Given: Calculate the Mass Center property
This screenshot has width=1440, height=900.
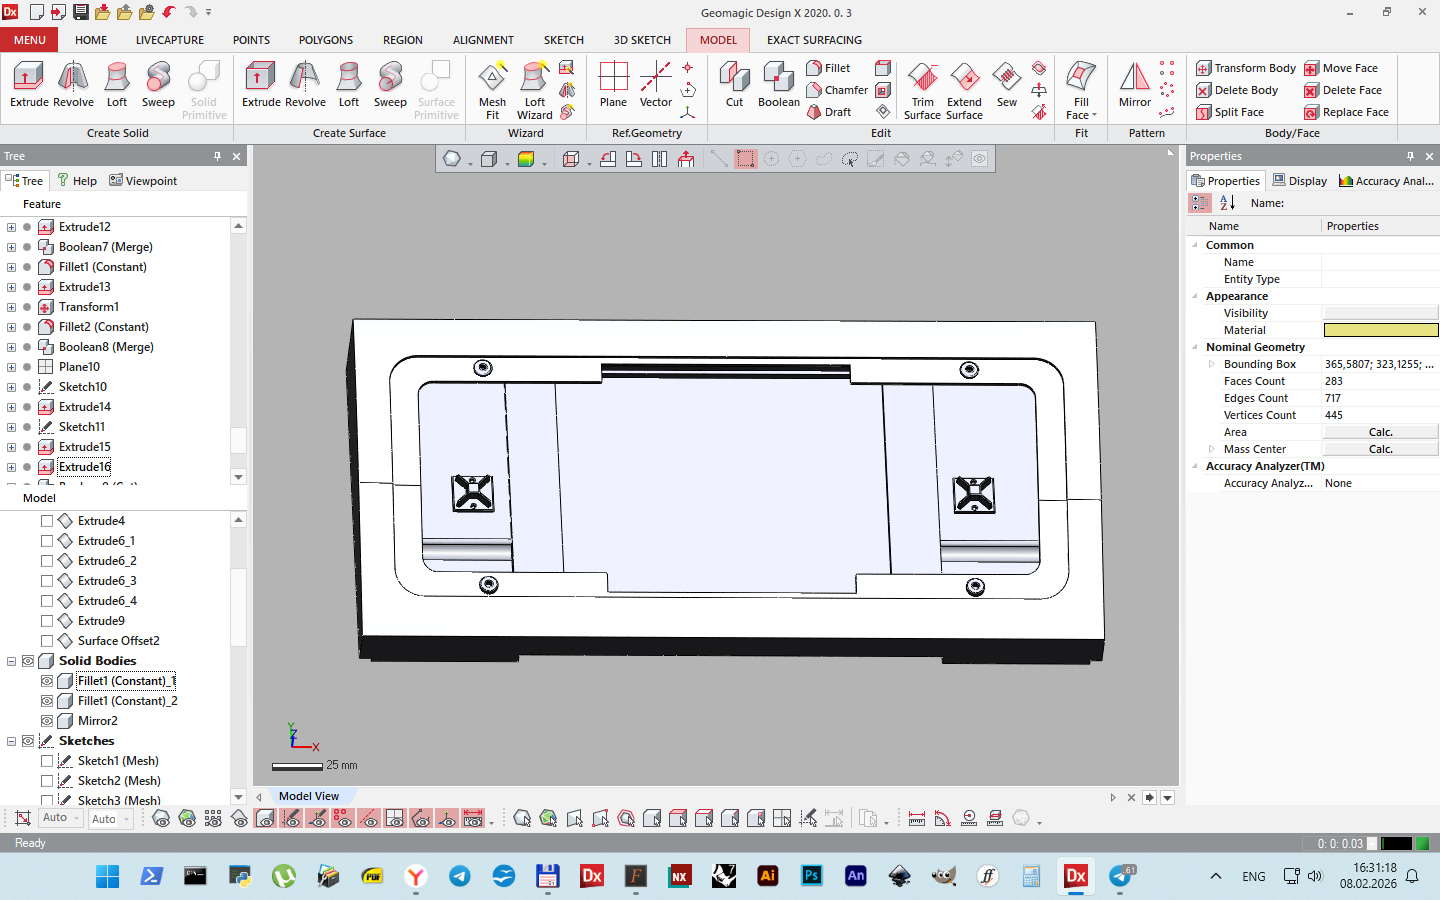Looking at the screenshot, I should [1380, 449].
